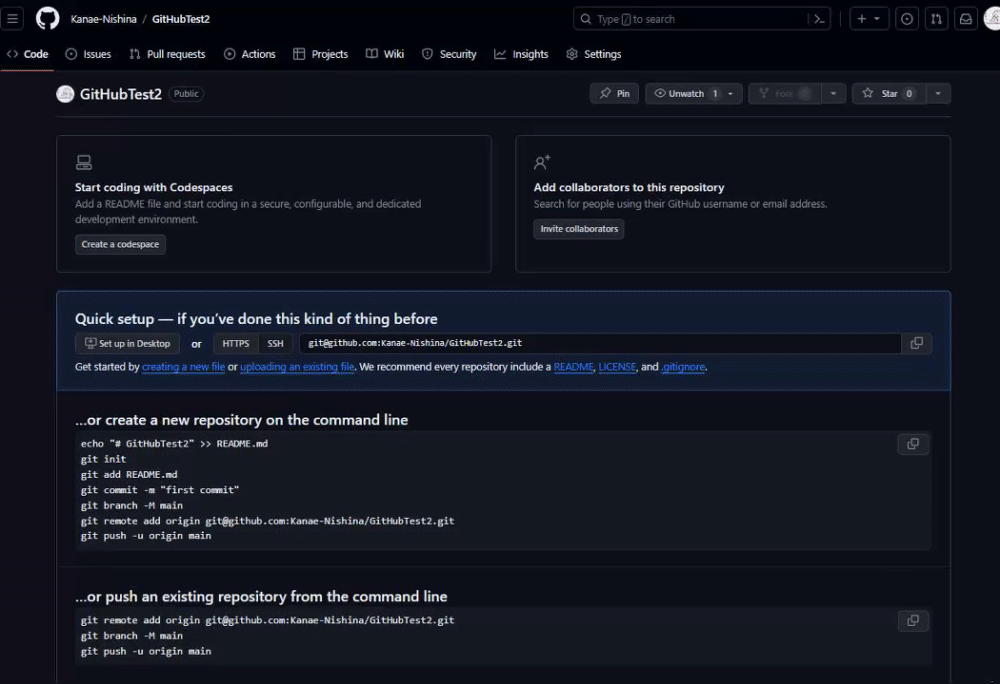The image size is (1000, 684).
Task: Click 'Add collaborators to this repository' heading
Action: click(x=629, y=187)
